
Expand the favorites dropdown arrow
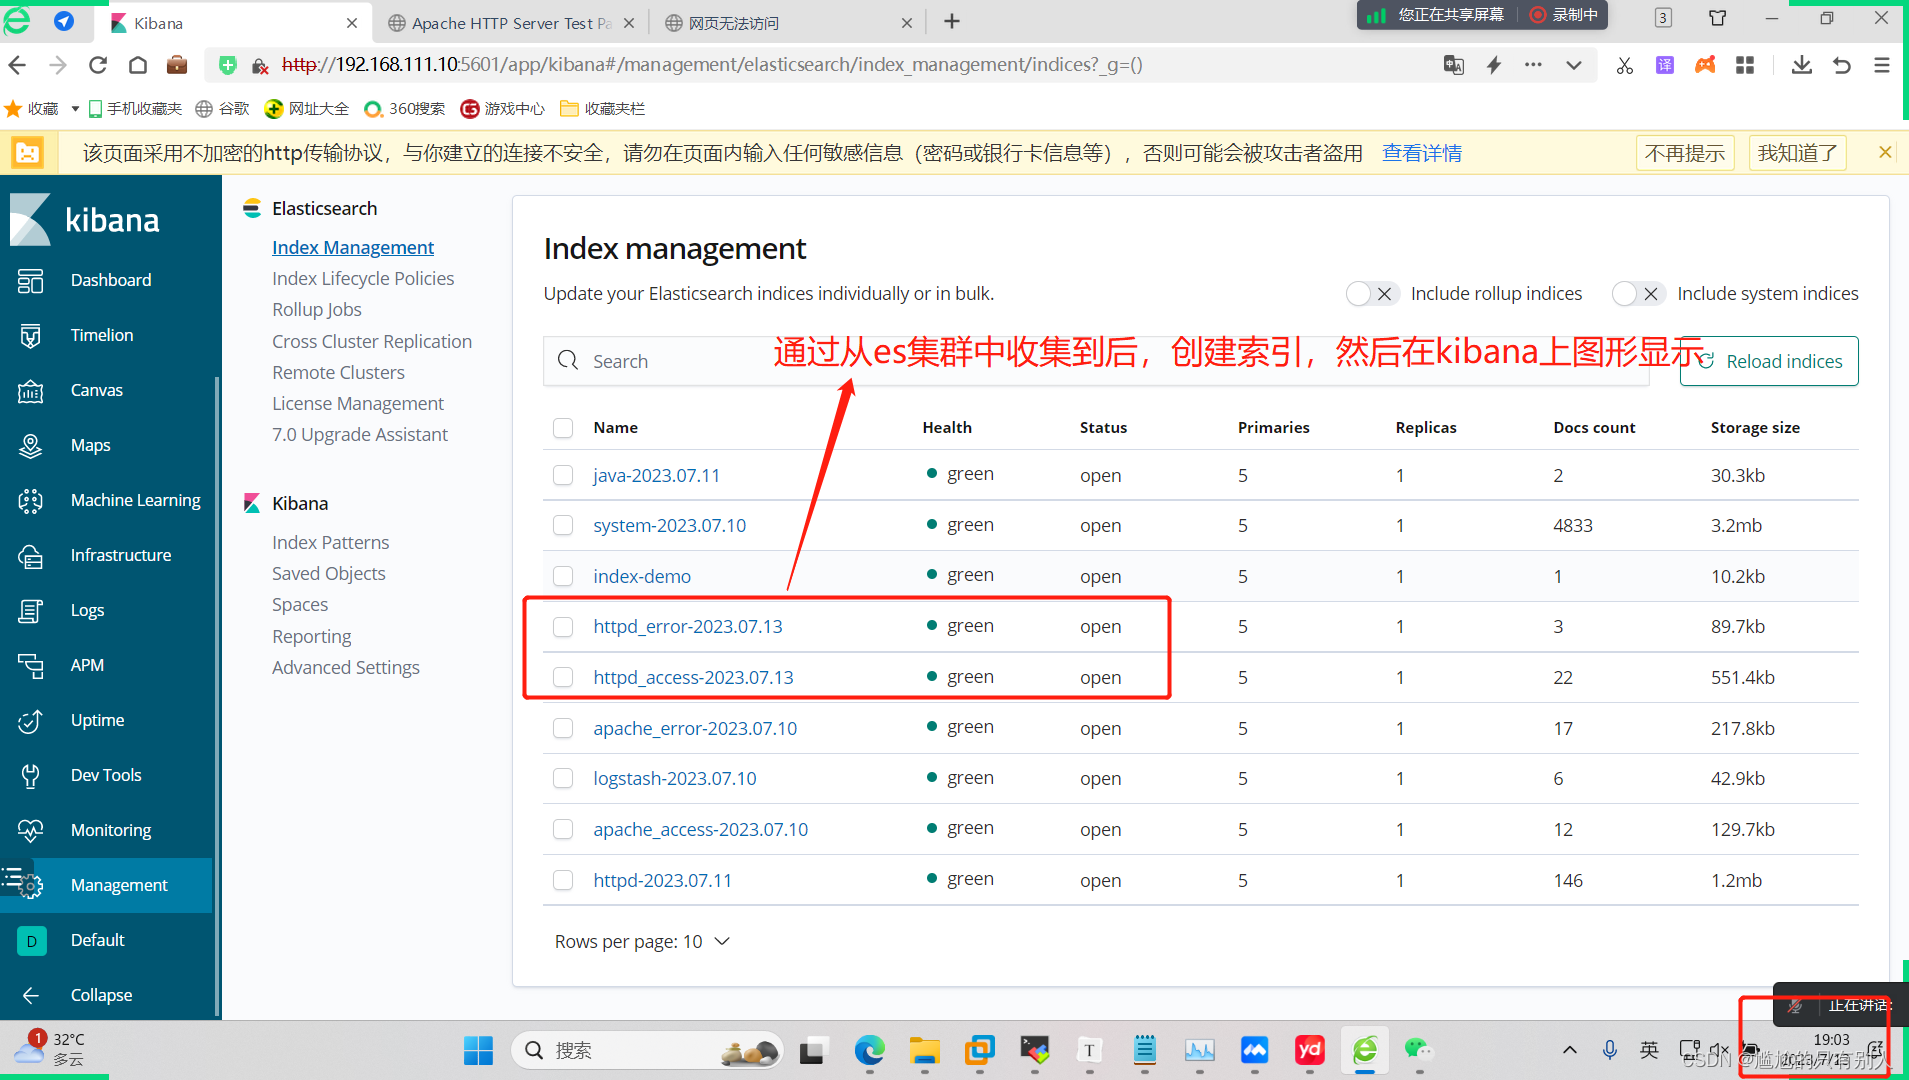click(x=75, y=108)
